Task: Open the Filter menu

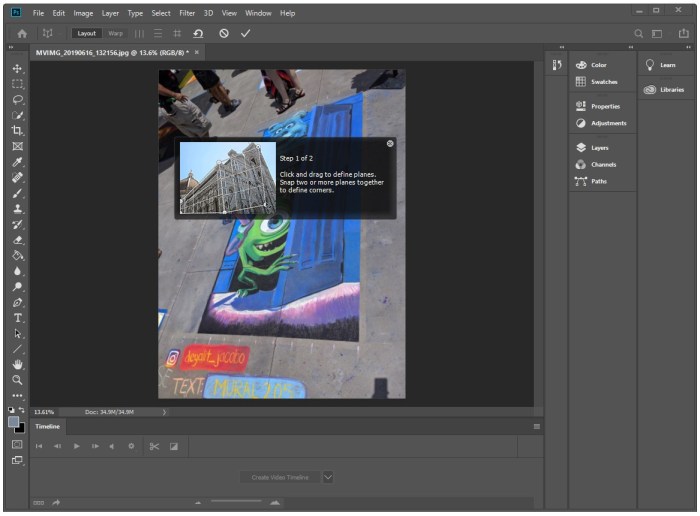Action: [x=187, y=13]
